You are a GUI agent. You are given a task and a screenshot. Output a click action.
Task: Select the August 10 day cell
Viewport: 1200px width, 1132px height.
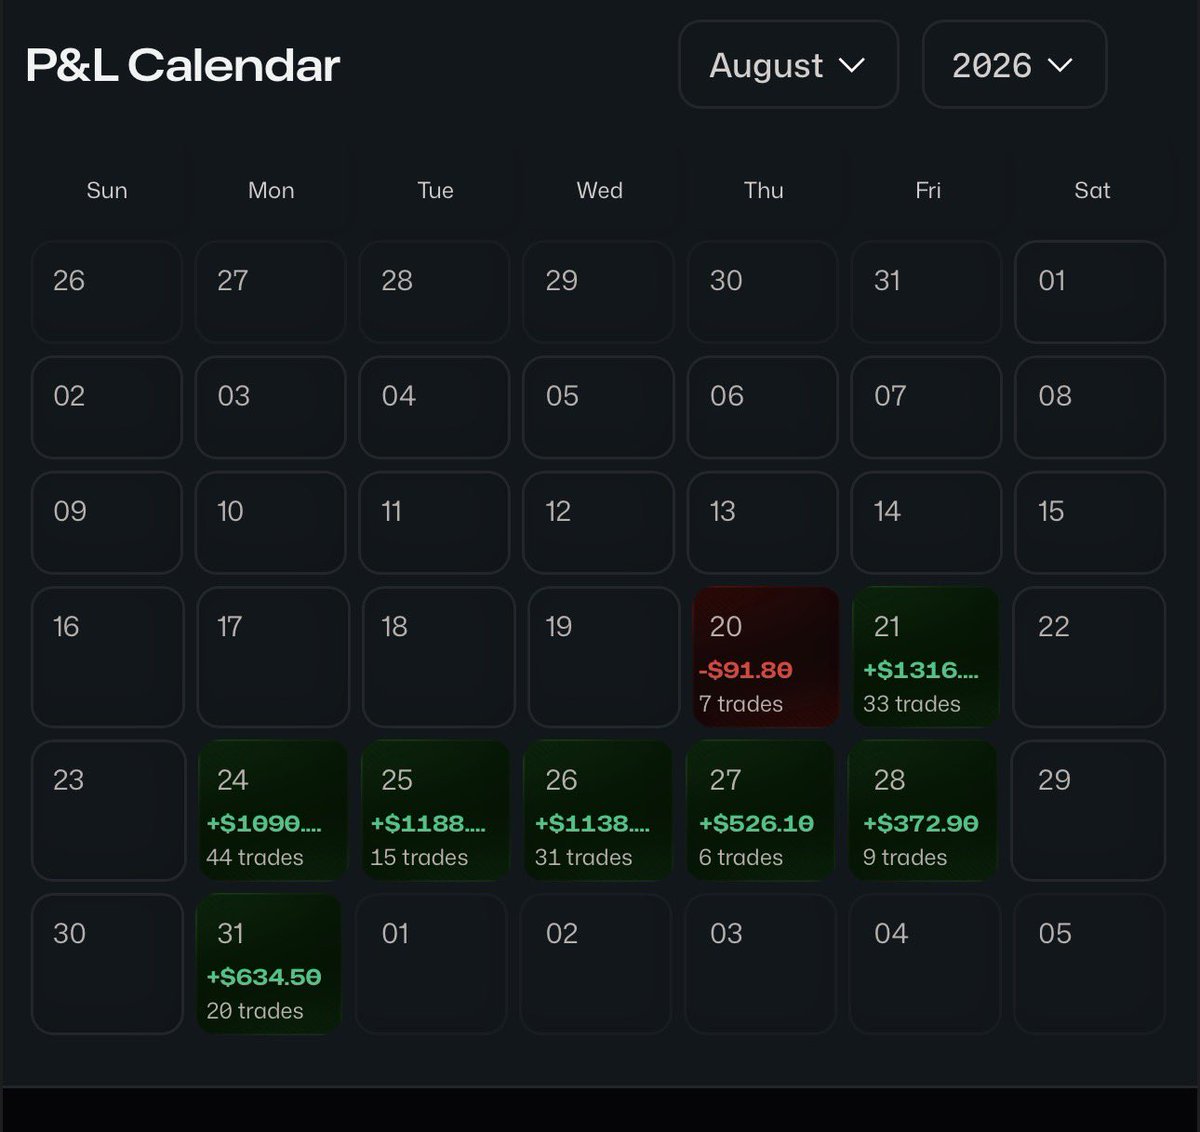[271, 523]
